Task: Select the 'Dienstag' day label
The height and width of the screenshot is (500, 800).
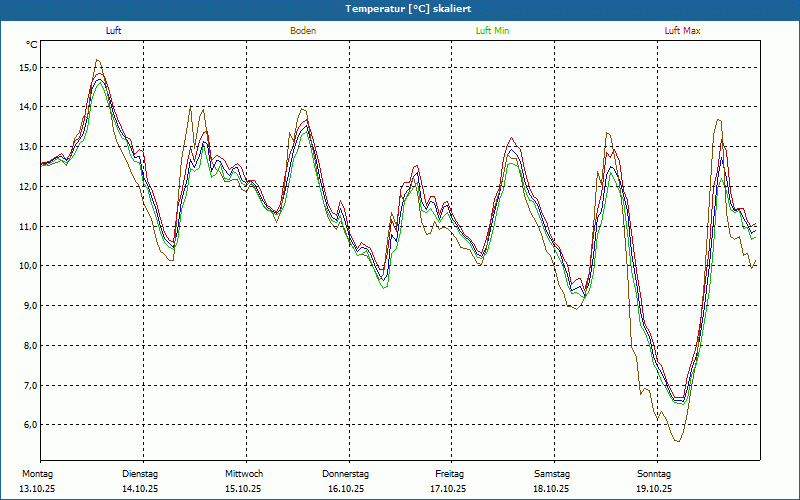Action: coord(140,473)
